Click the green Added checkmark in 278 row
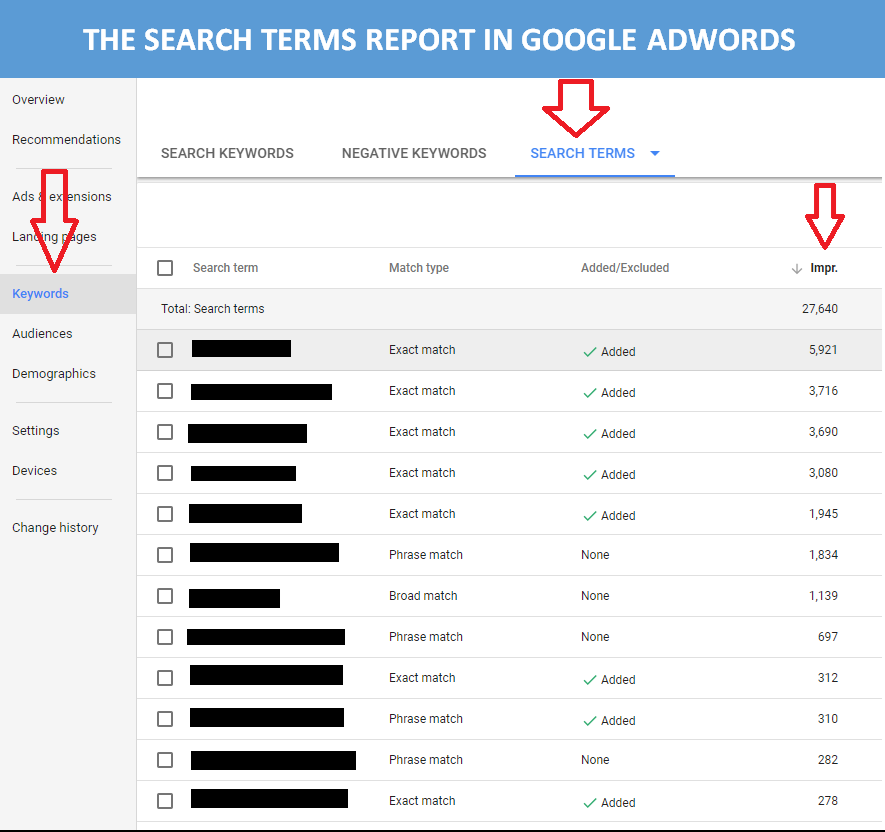The image size is (885, 832). coord(590,803)
